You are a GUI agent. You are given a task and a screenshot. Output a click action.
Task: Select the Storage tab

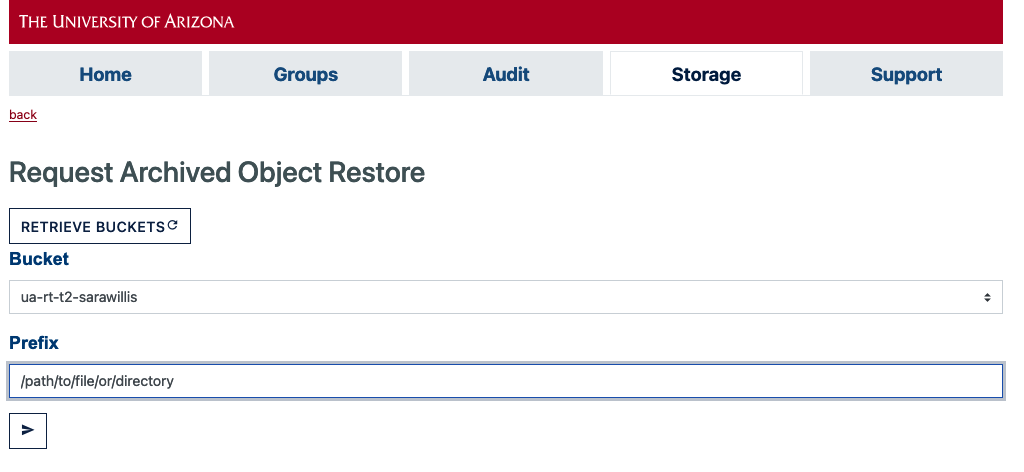coord(706,74)
